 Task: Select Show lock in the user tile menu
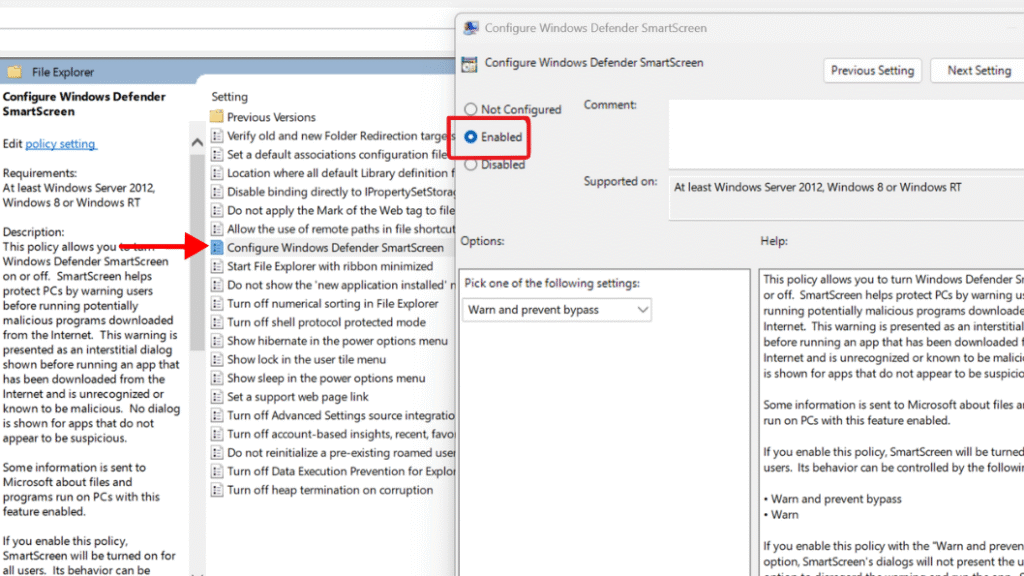[306, 359]
